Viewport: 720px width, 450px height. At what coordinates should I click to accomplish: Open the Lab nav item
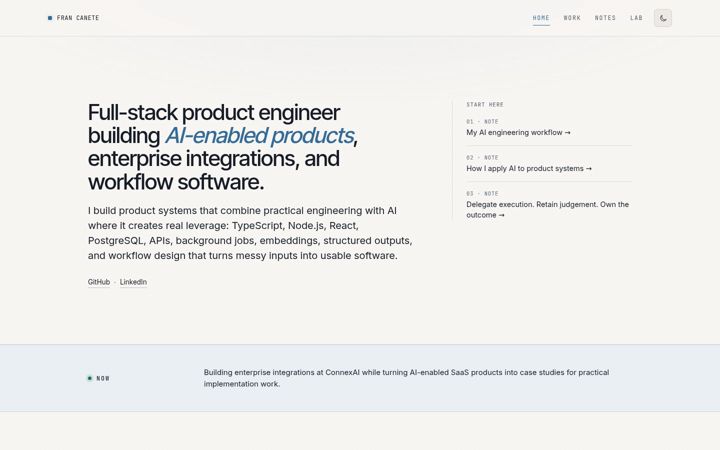coord(636,18)
